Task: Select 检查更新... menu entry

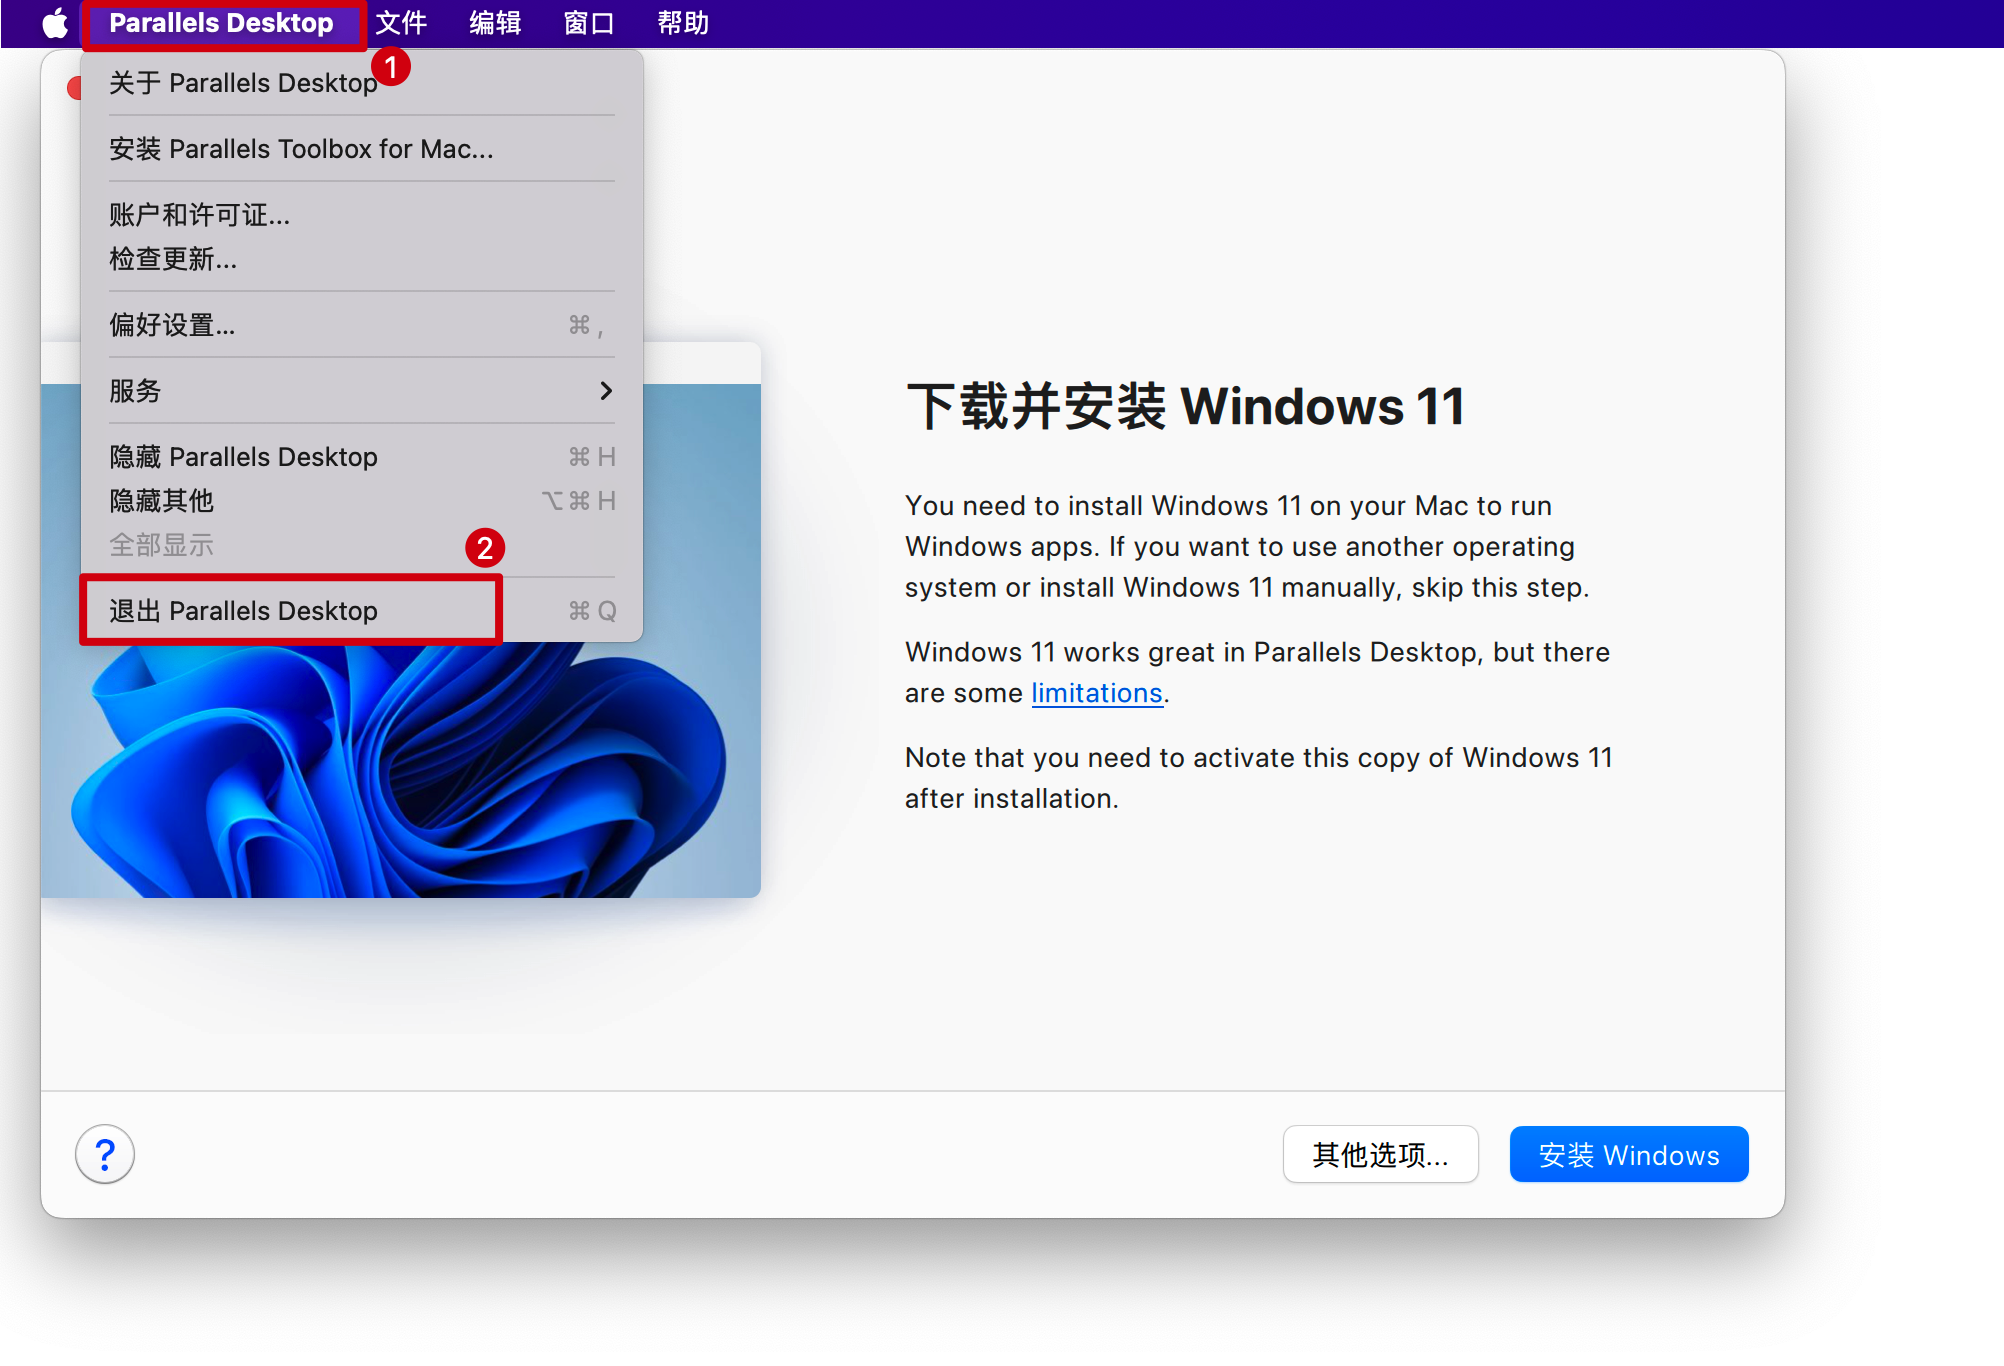Action: [x=361, y=259]
